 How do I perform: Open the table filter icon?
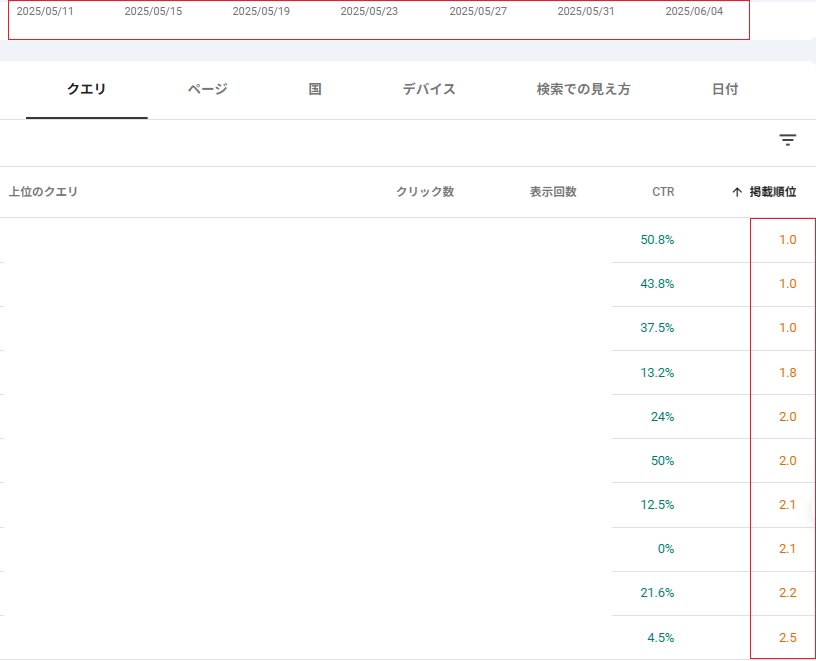(787, 140)
